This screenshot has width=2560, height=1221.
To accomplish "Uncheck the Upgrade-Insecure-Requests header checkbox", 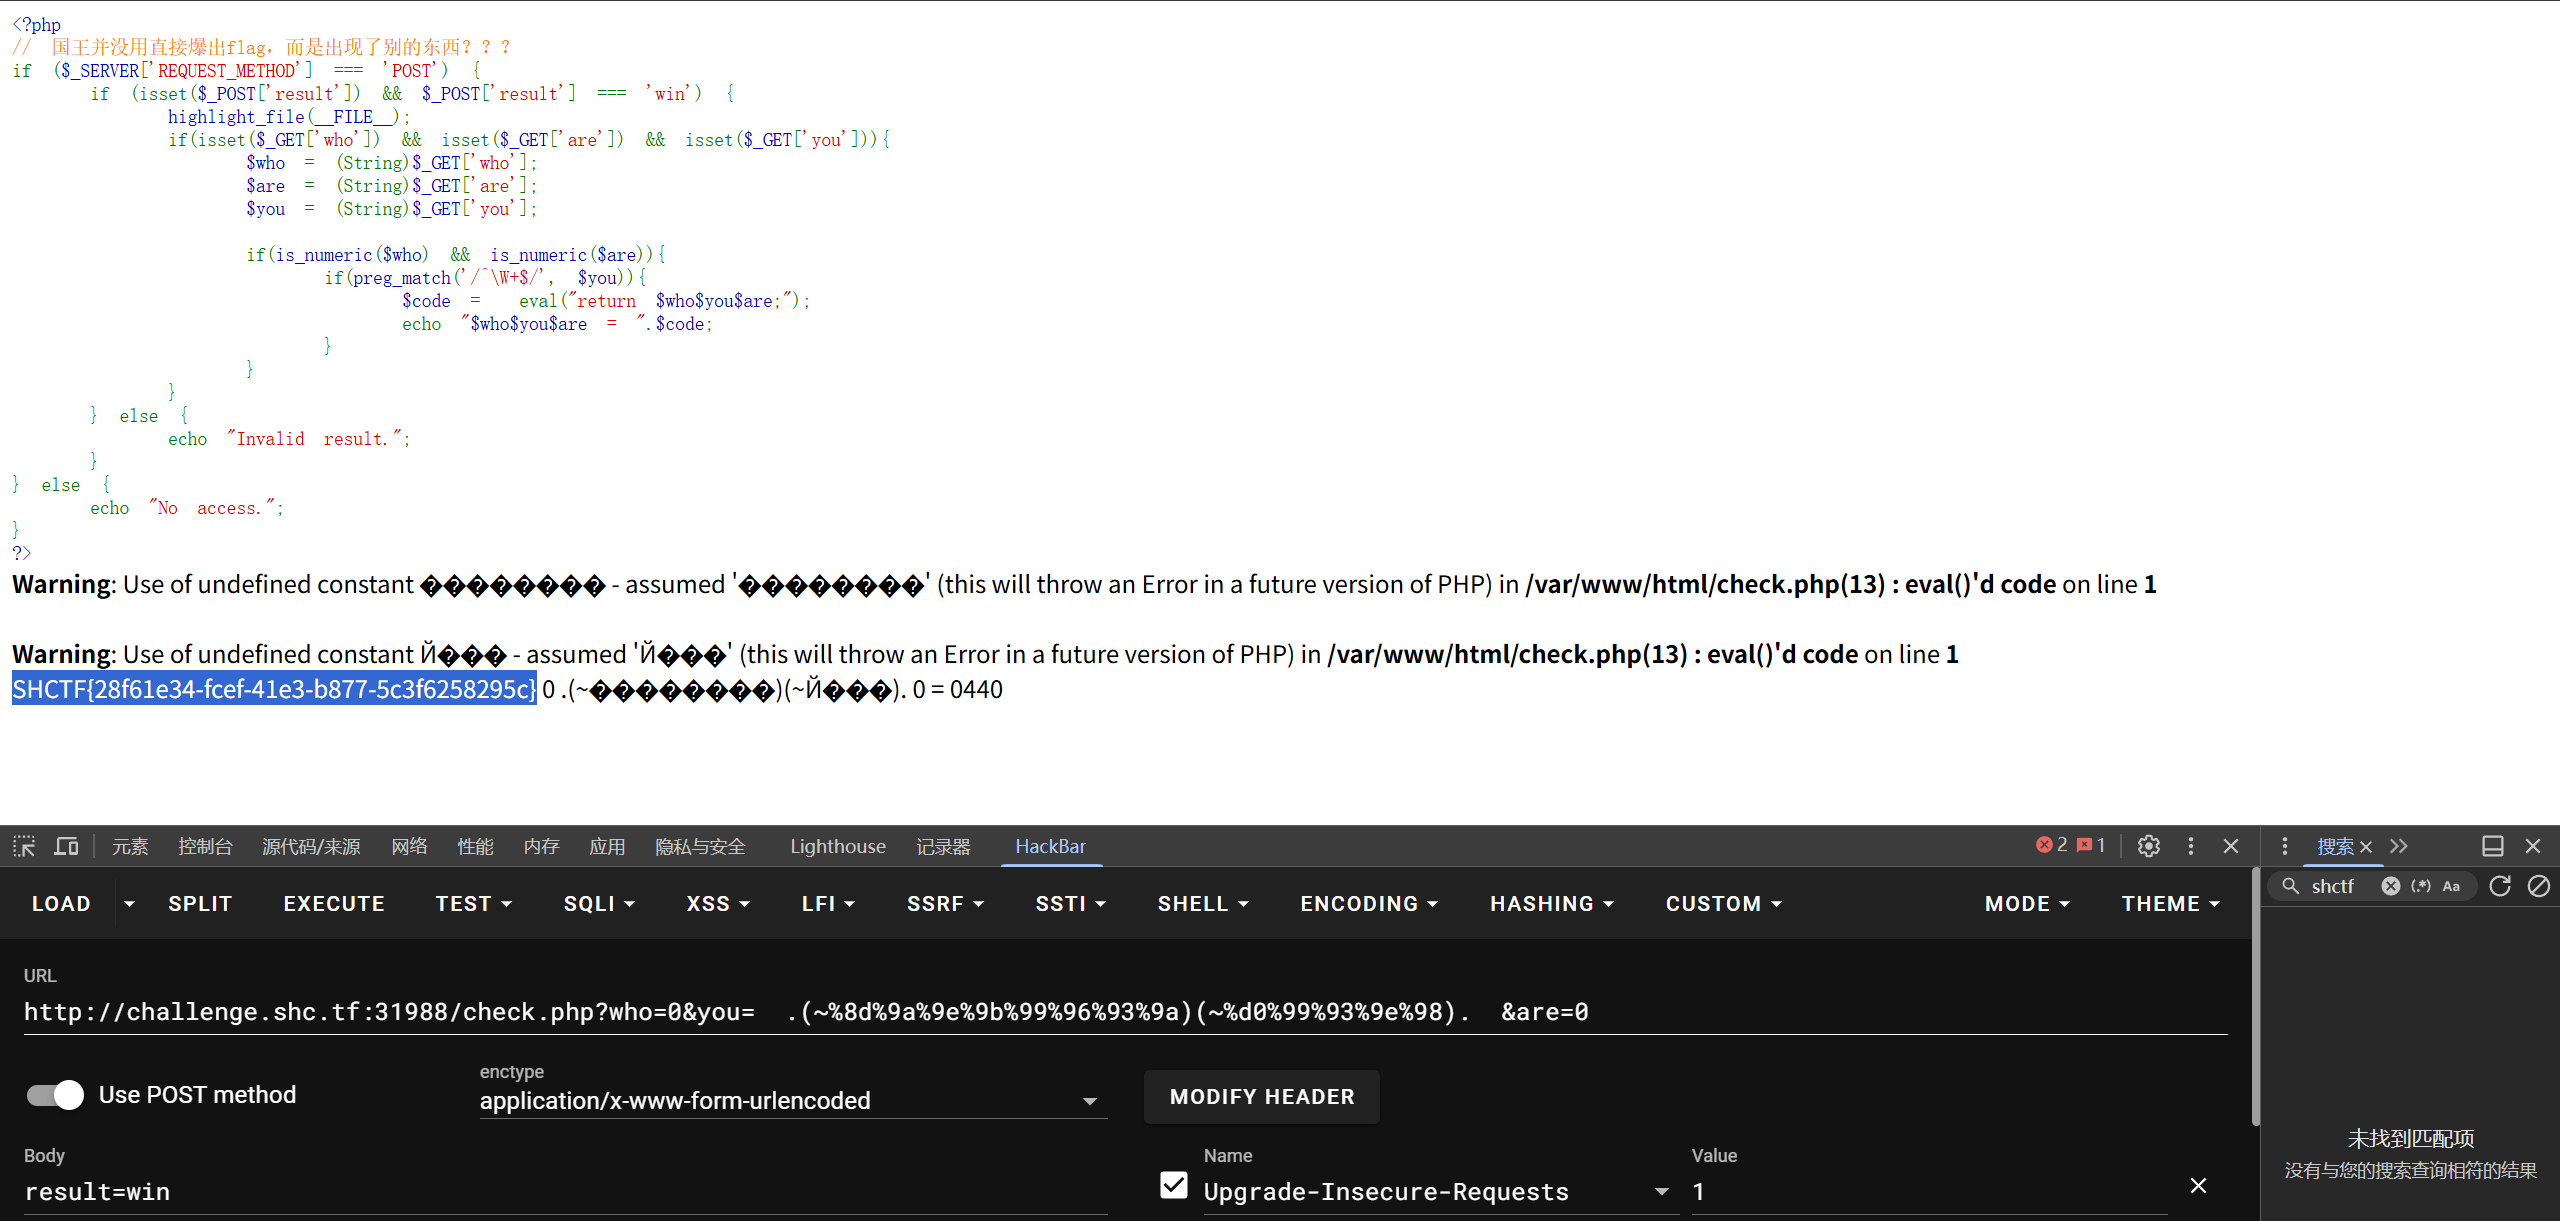I will point(1174,1185).
